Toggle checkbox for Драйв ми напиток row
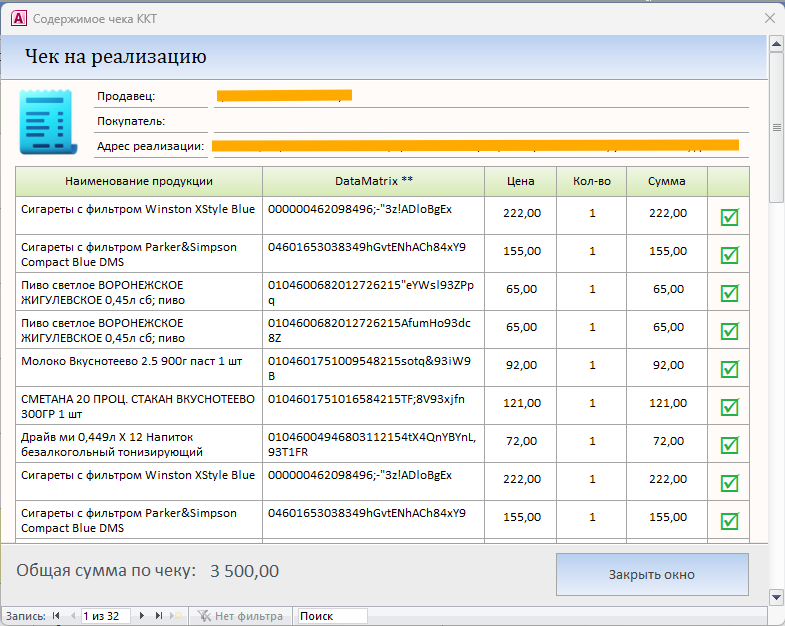785x626 pixels. click(x=729, y=445)
